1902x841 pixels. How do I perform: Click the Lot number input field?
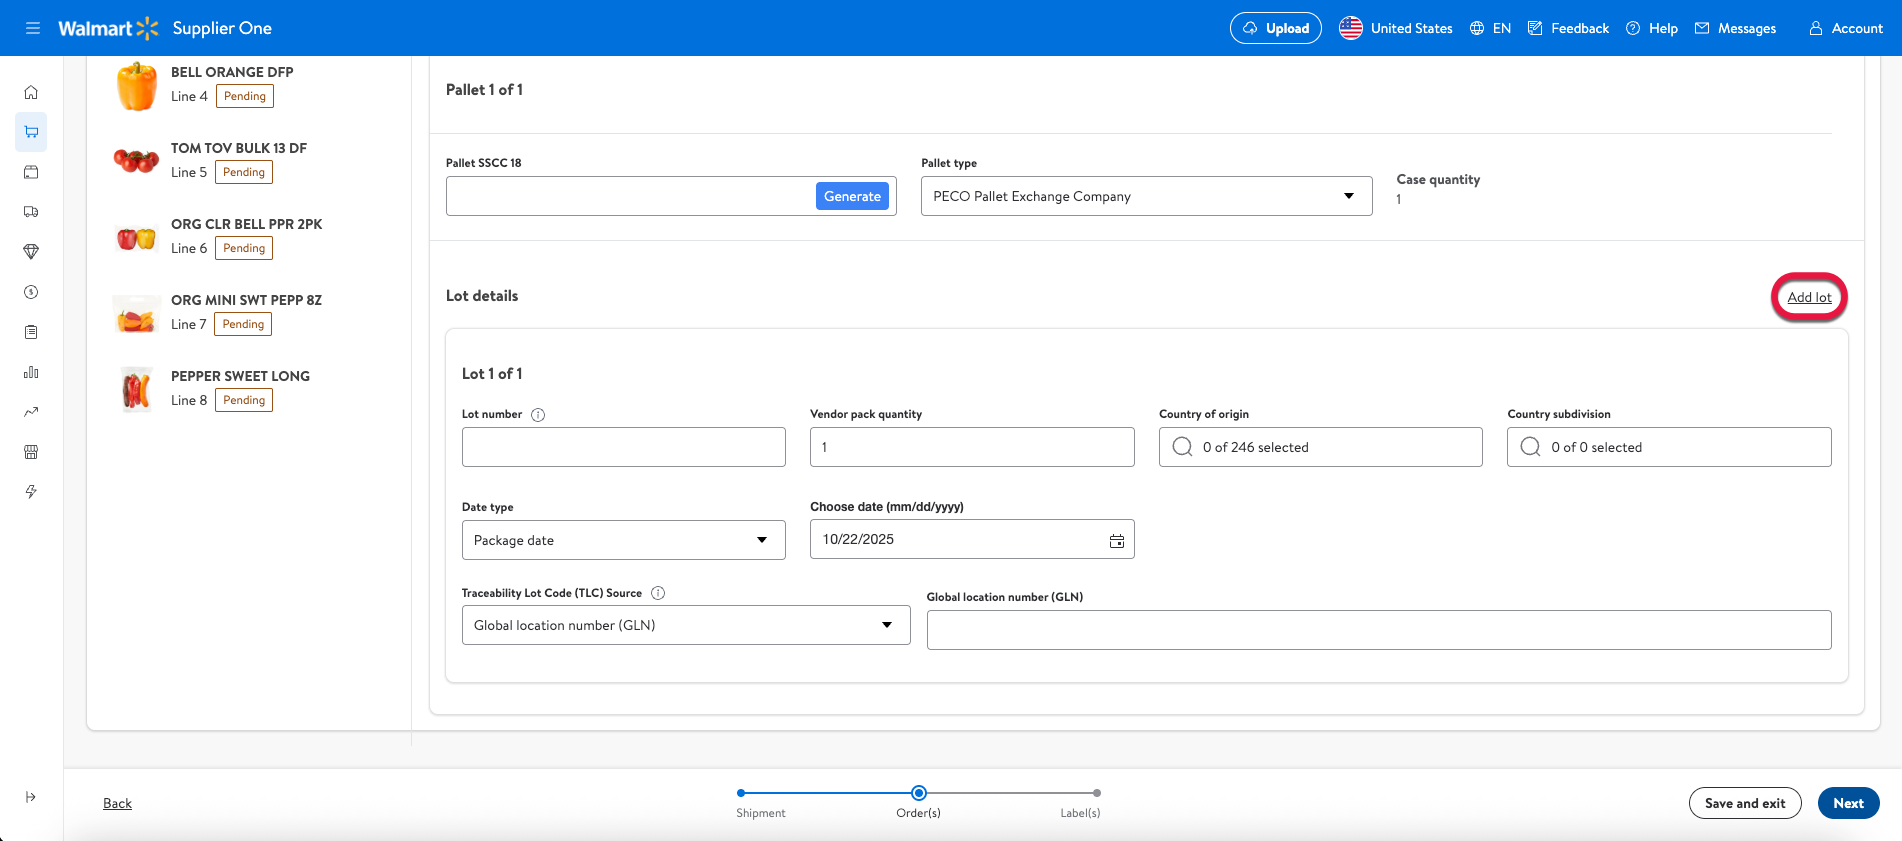click(623, 447)
